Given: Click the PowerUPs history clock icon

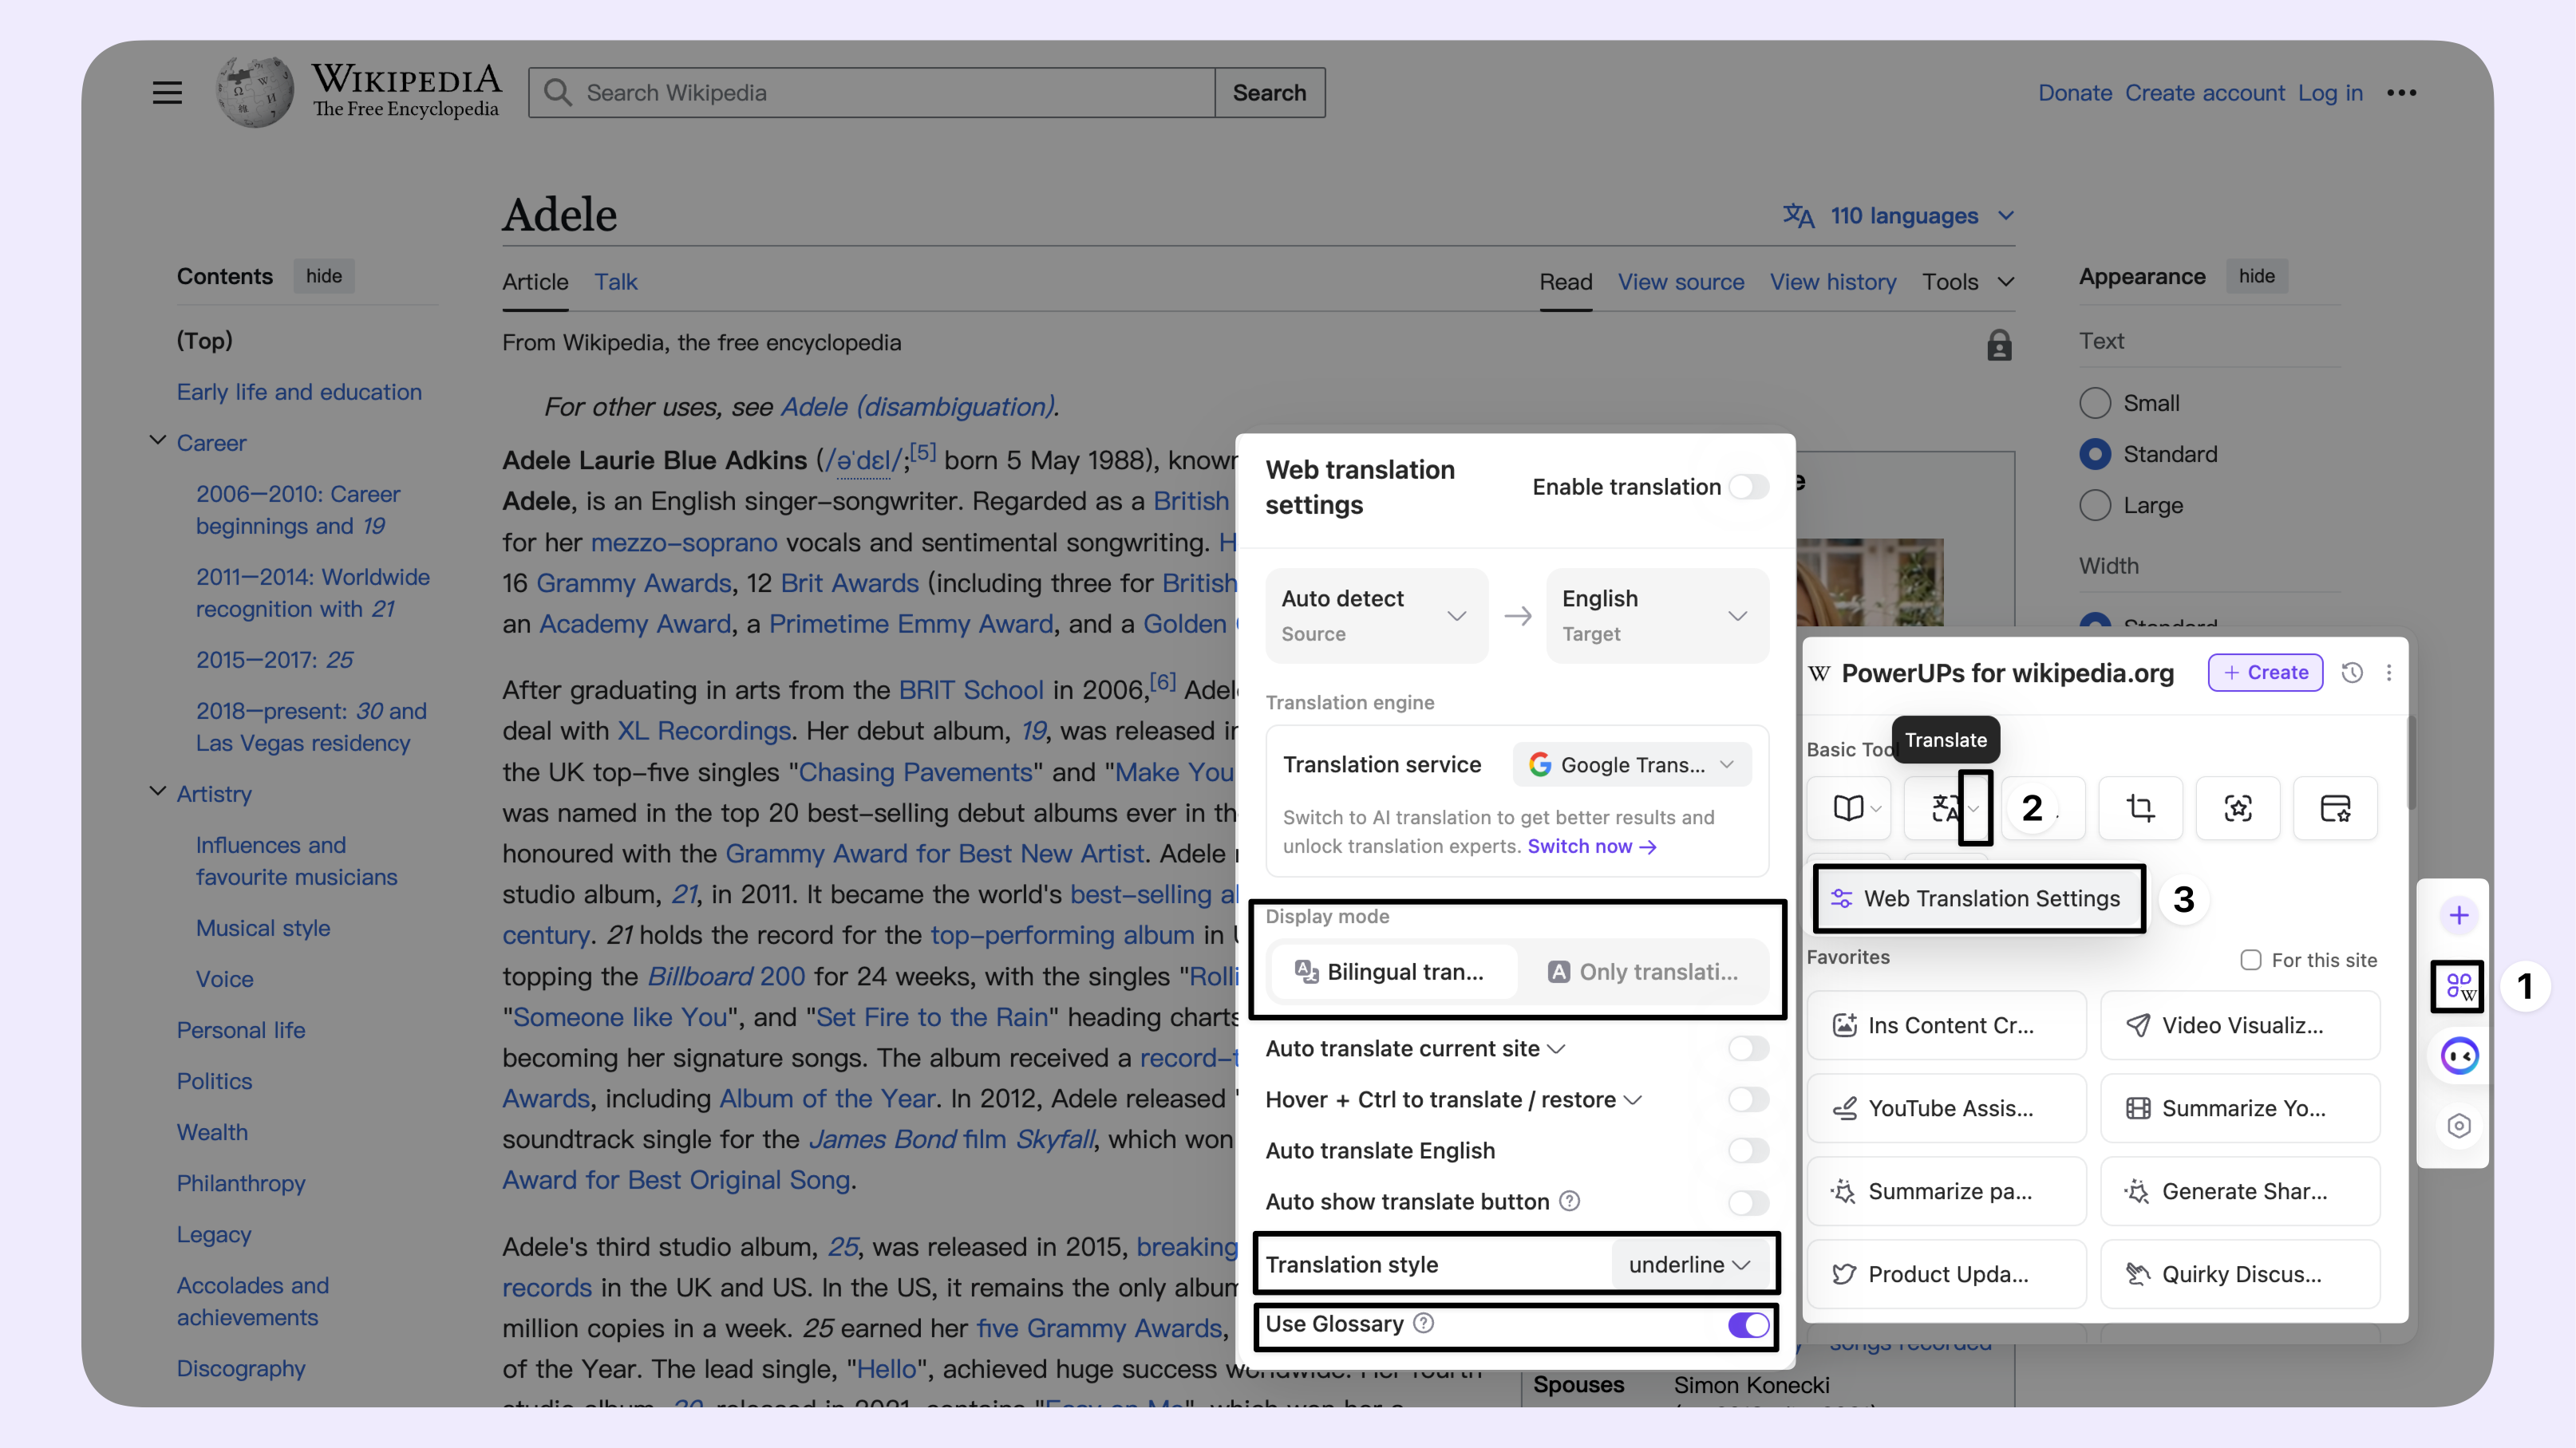Looking at the screenshot, I should tap(2352, 672).
